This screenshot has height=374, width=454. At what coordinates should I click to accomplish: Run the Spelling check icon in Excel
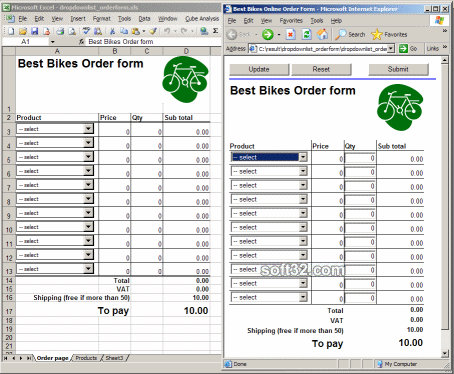click(86, 31)
